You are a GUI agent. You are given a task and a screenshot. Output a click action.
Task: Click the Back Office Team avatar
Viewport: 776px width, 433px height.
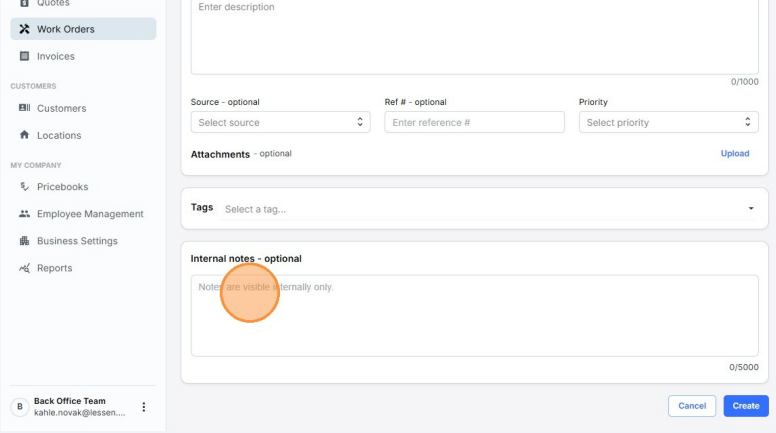tap(18, 407)
